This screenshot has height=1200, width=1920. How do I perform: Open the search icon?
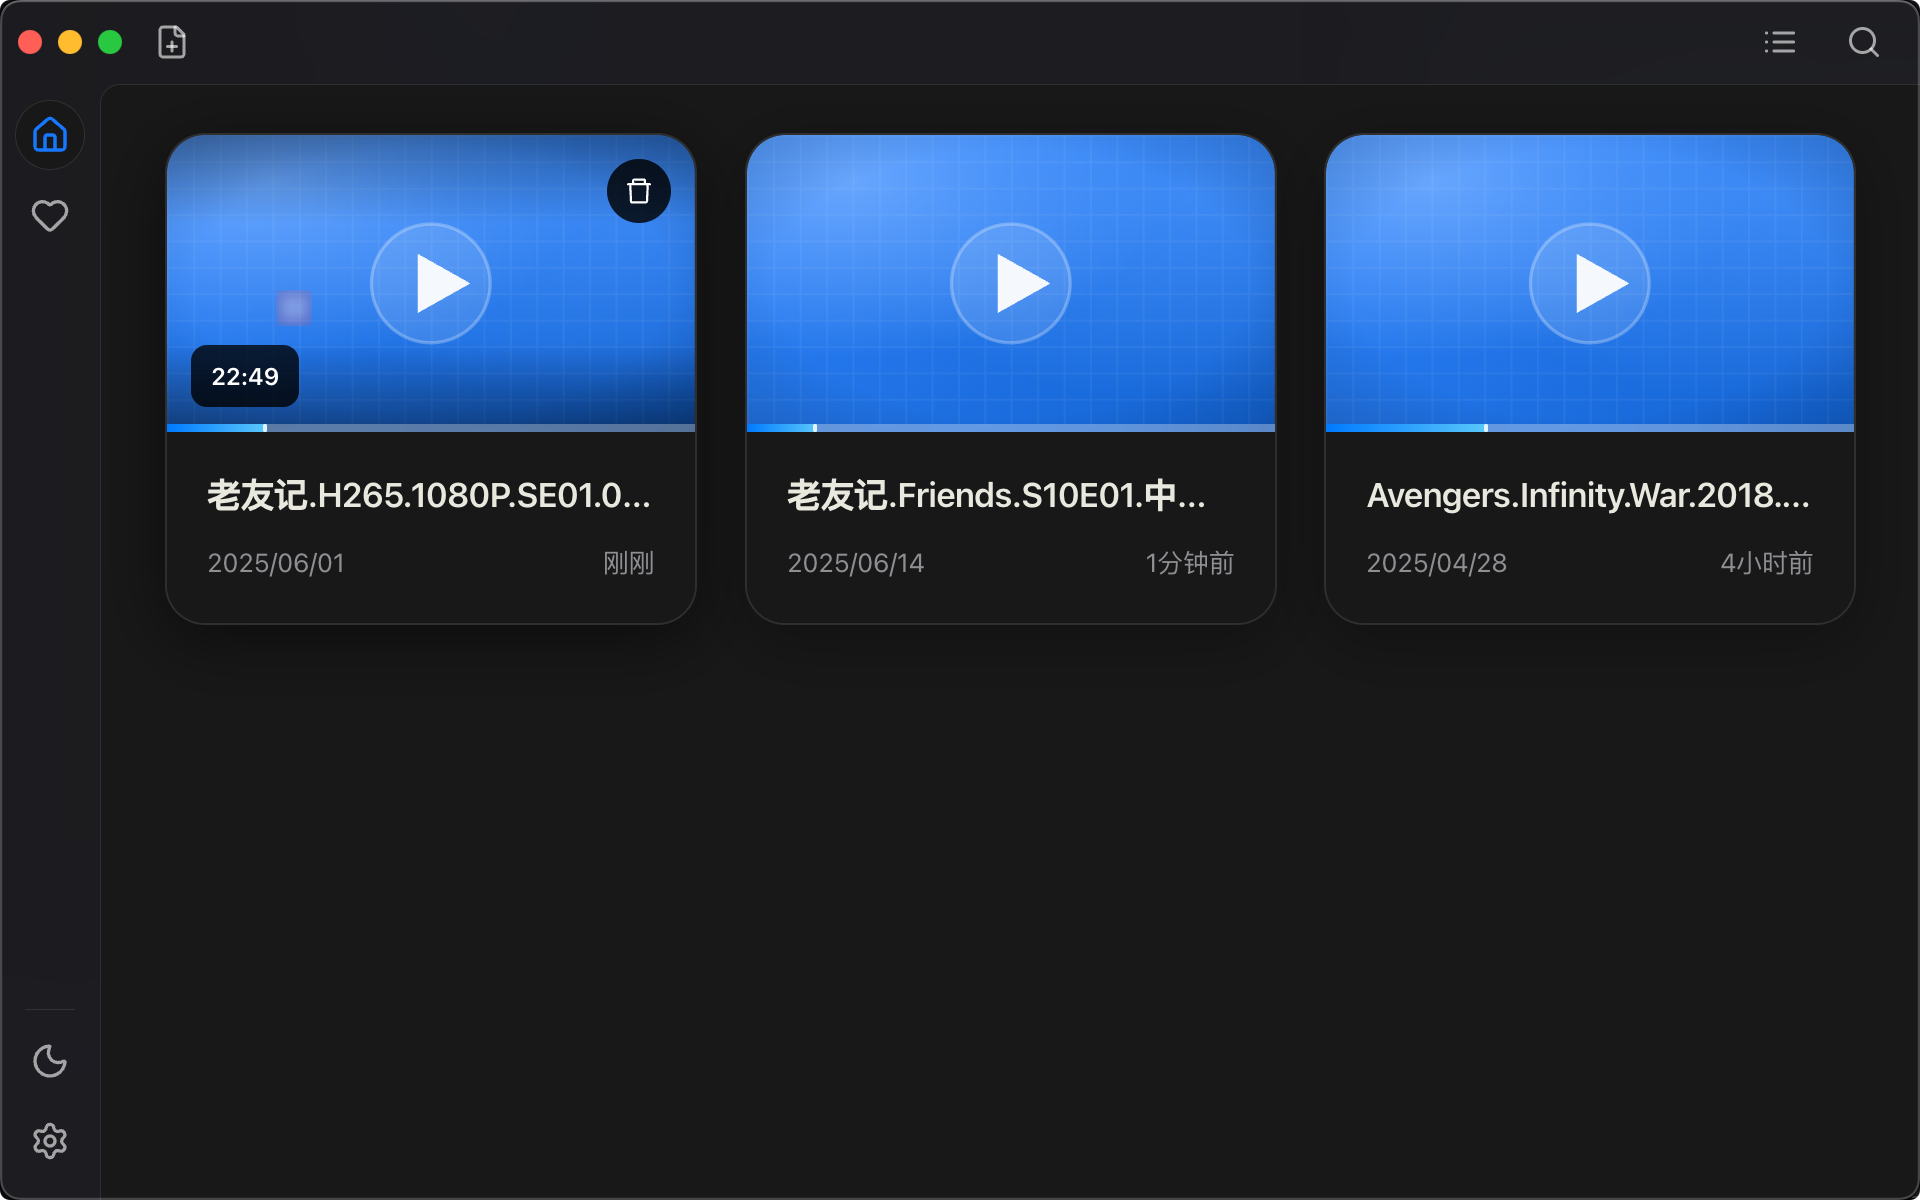coord(1863,42)
